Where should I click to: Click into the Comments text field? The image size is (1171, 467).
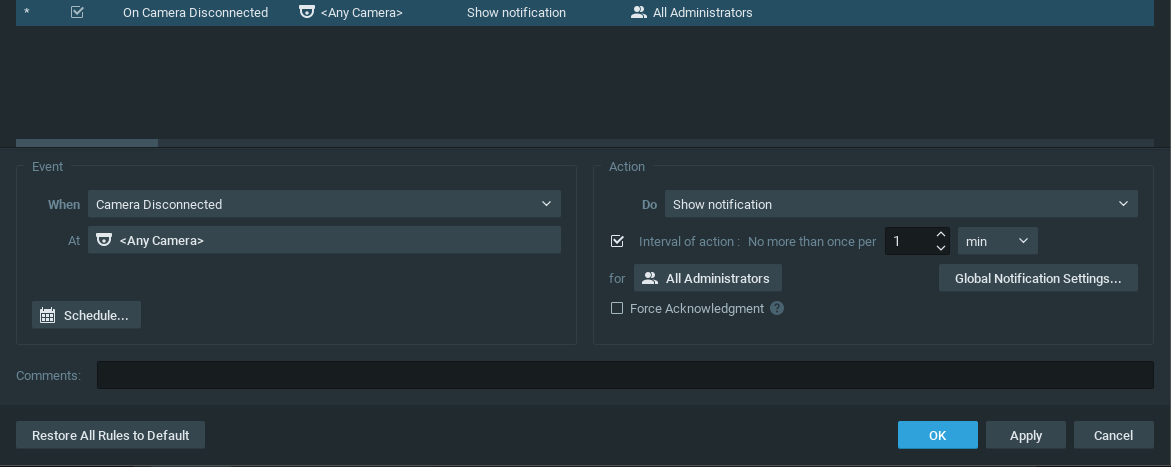[x=625, y=375]
